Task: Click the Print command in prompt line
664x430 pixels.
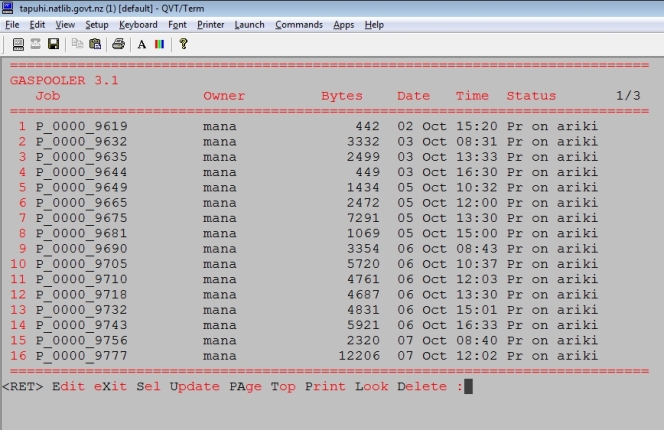Action: pos(325,386)
